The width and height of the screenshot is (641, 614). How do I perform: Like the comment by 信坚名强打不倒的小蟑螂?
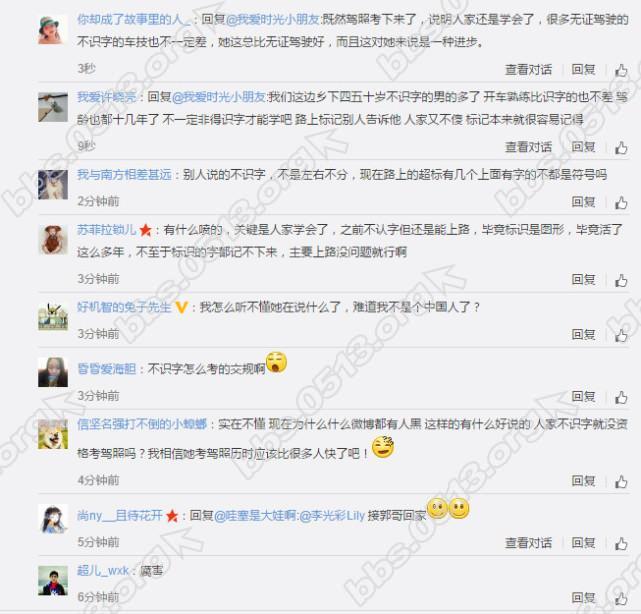pos(621,482)
